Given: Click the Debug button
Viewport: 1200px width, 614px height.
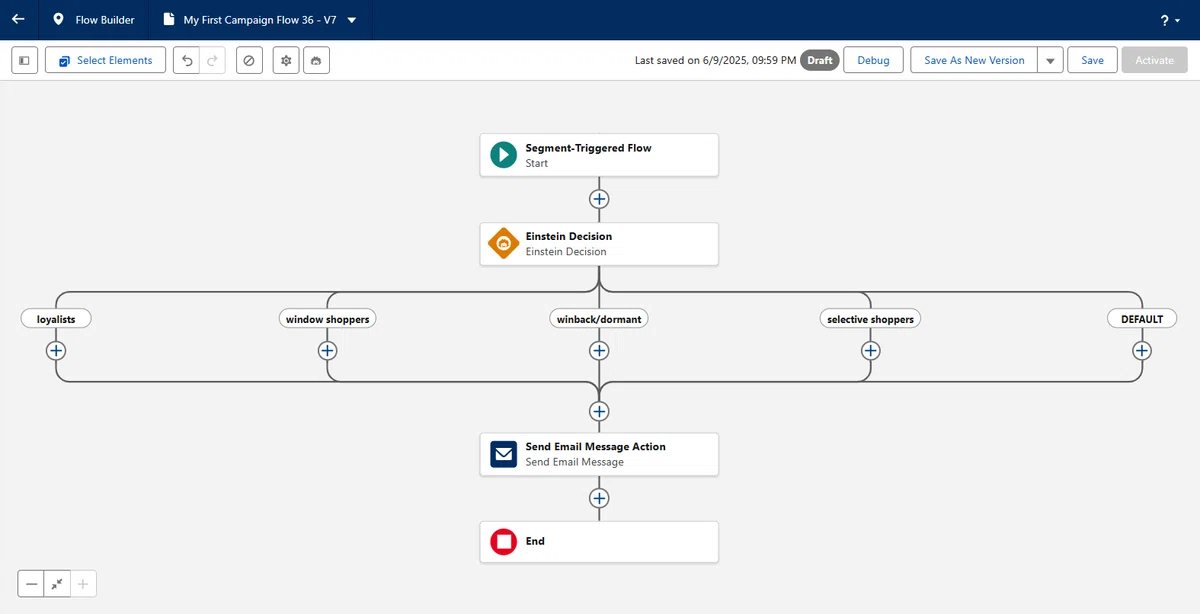Looking at the screenshot, I should (873, 60).
